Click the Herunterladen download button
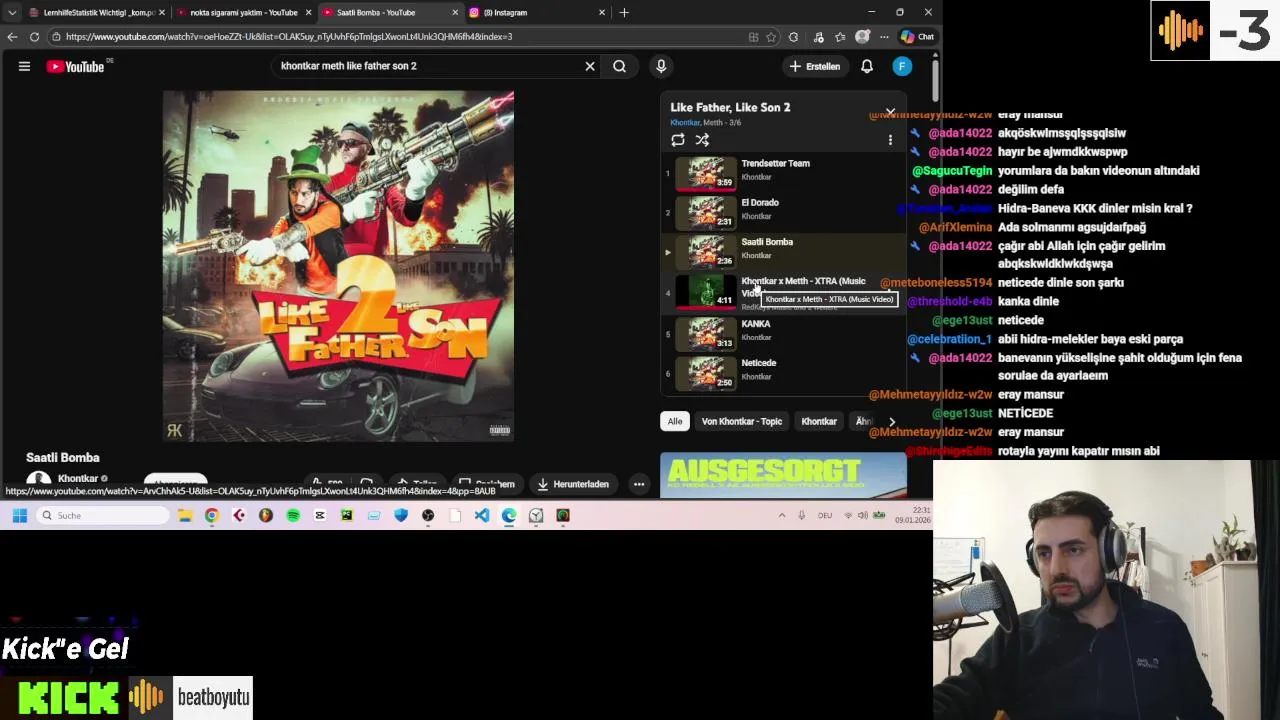Viewport: 1280px width, 720px height. (x=573, y=484)
